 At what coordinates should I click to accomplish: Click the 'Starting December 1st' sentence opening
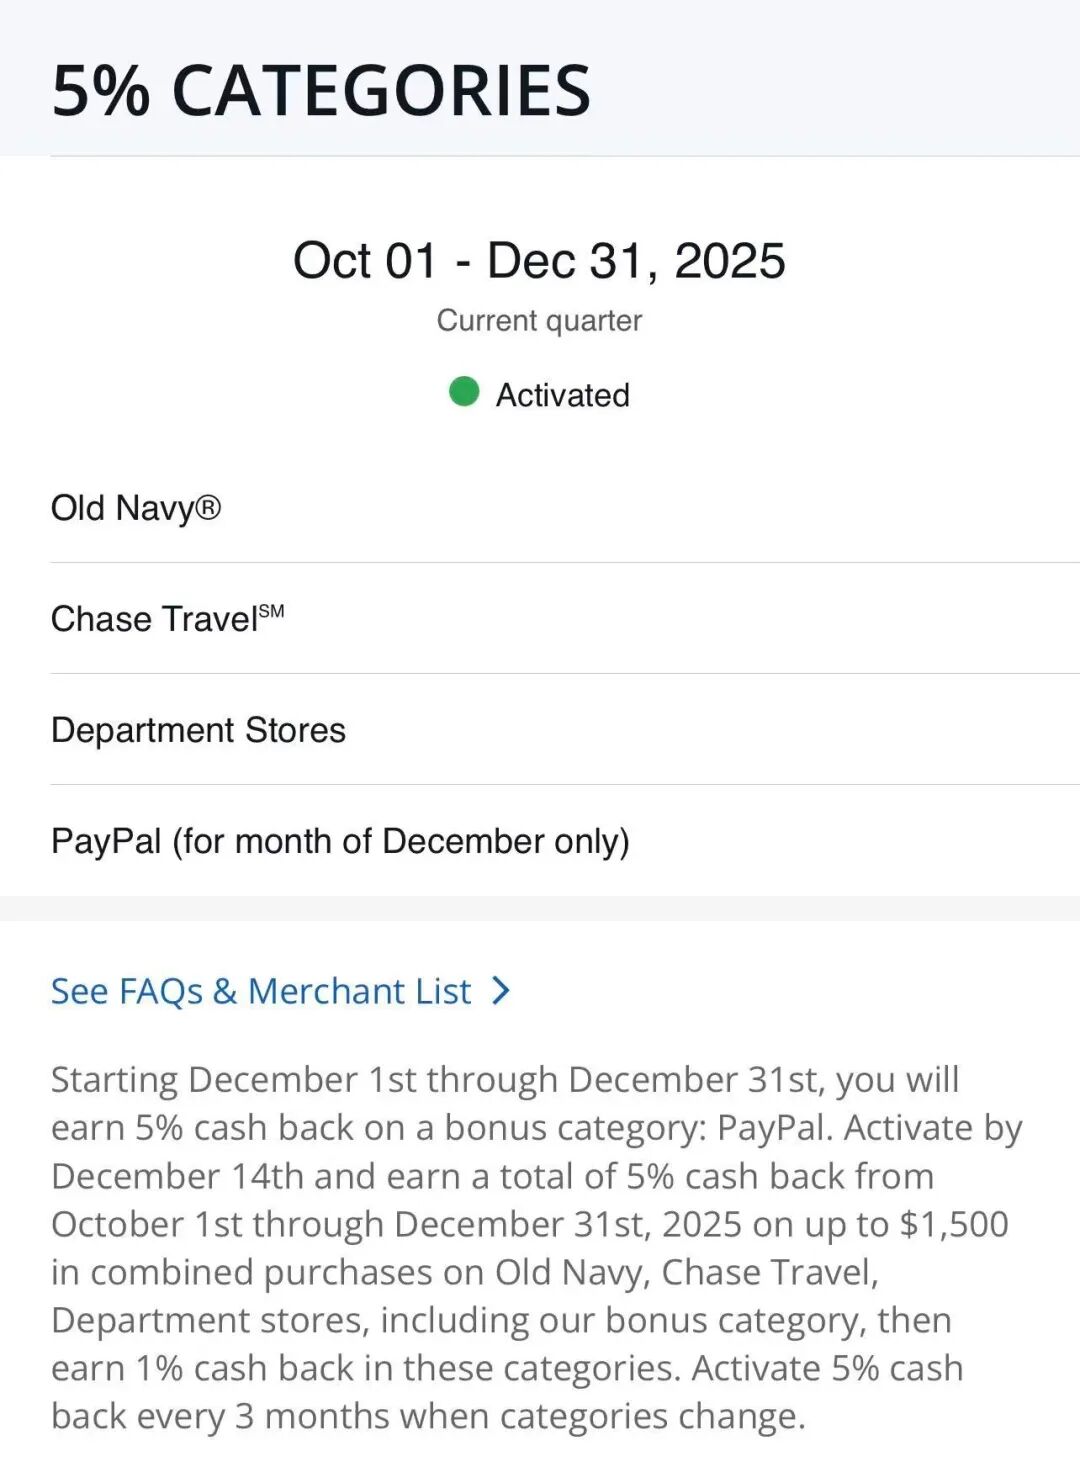point(205,1080)
